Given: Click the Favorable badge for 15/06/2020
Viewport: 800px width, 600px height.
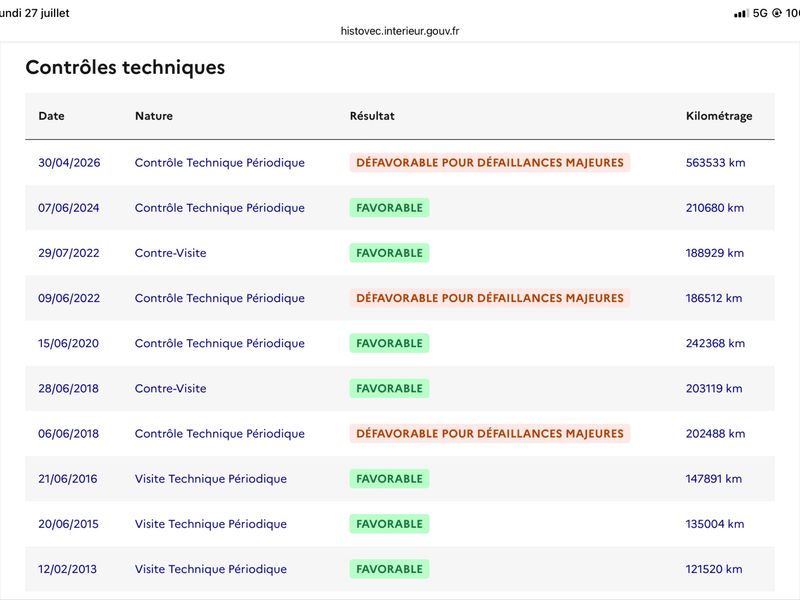Looking at the screenshot, I should [389, 343].
